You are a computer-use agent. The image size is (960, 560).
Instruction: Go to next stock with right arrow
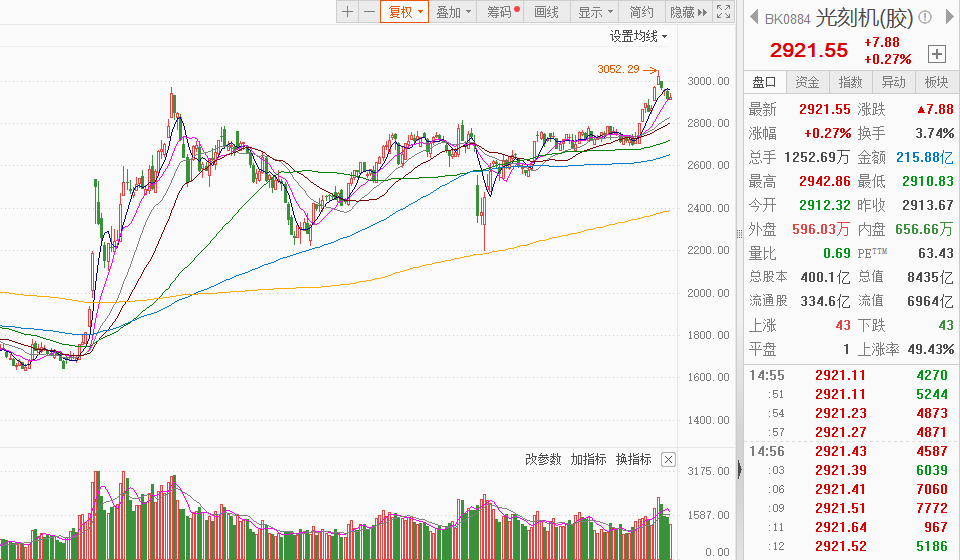tap(947, 17)
